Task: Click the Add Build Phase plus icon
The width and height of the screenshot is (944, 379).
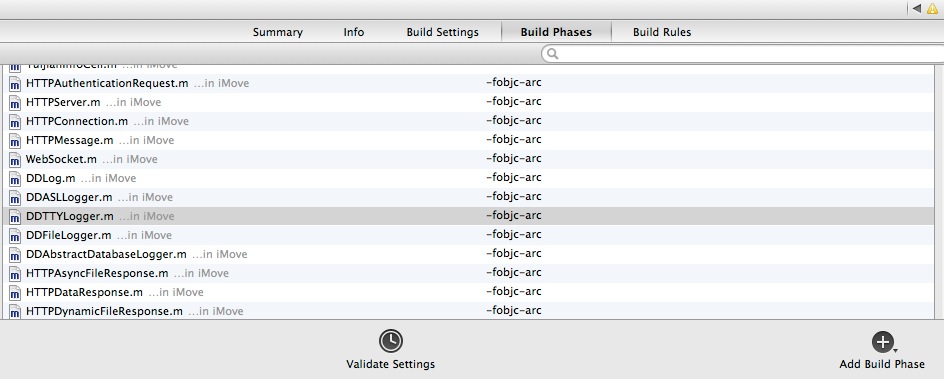Action: tap(883, 342)
